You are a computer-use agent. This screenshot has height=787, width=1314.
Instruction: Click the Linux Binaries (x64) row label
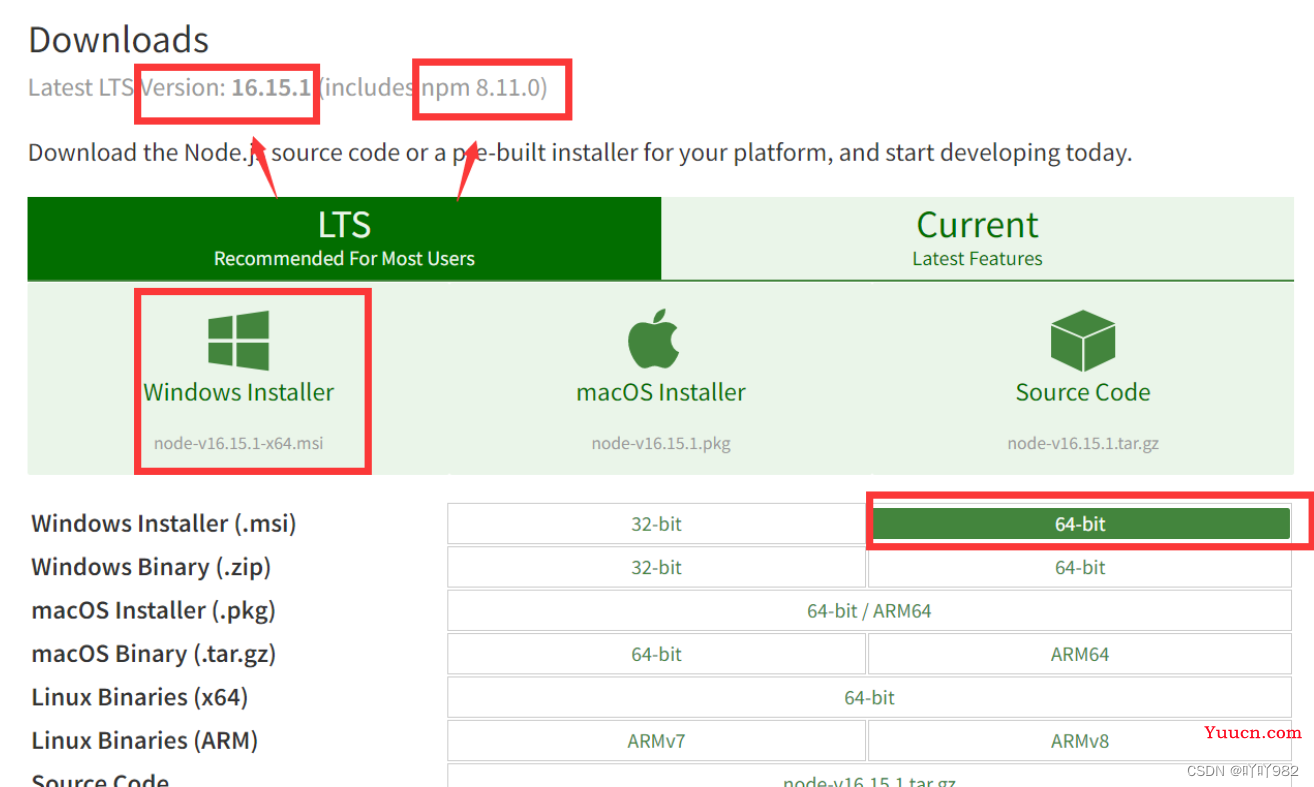click(x=139, y=697)
